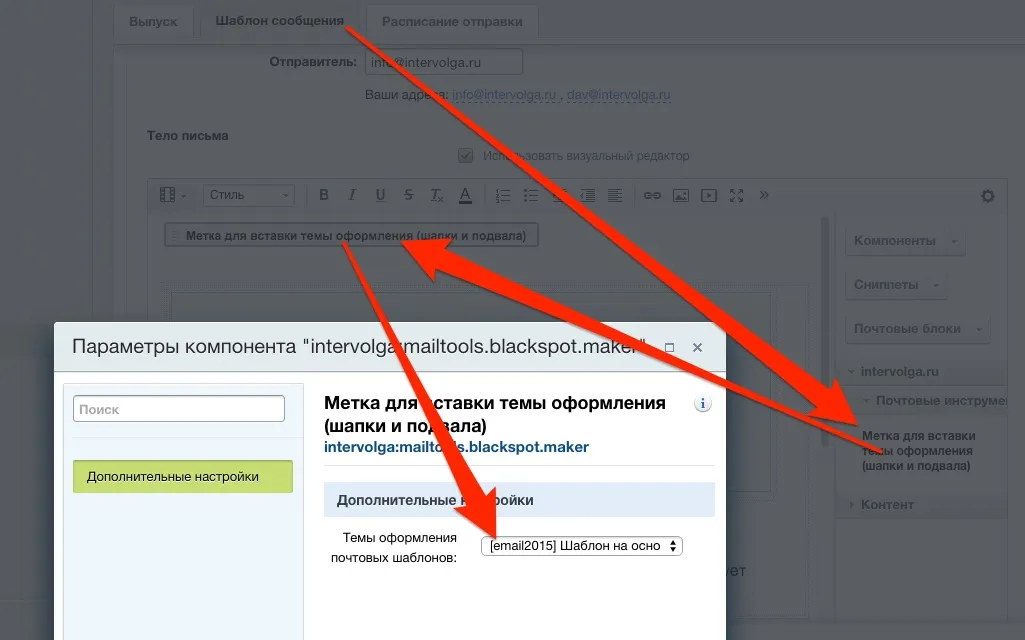
Task: Open the 'Стиль' style dropdown
Action: coord(248,195)
